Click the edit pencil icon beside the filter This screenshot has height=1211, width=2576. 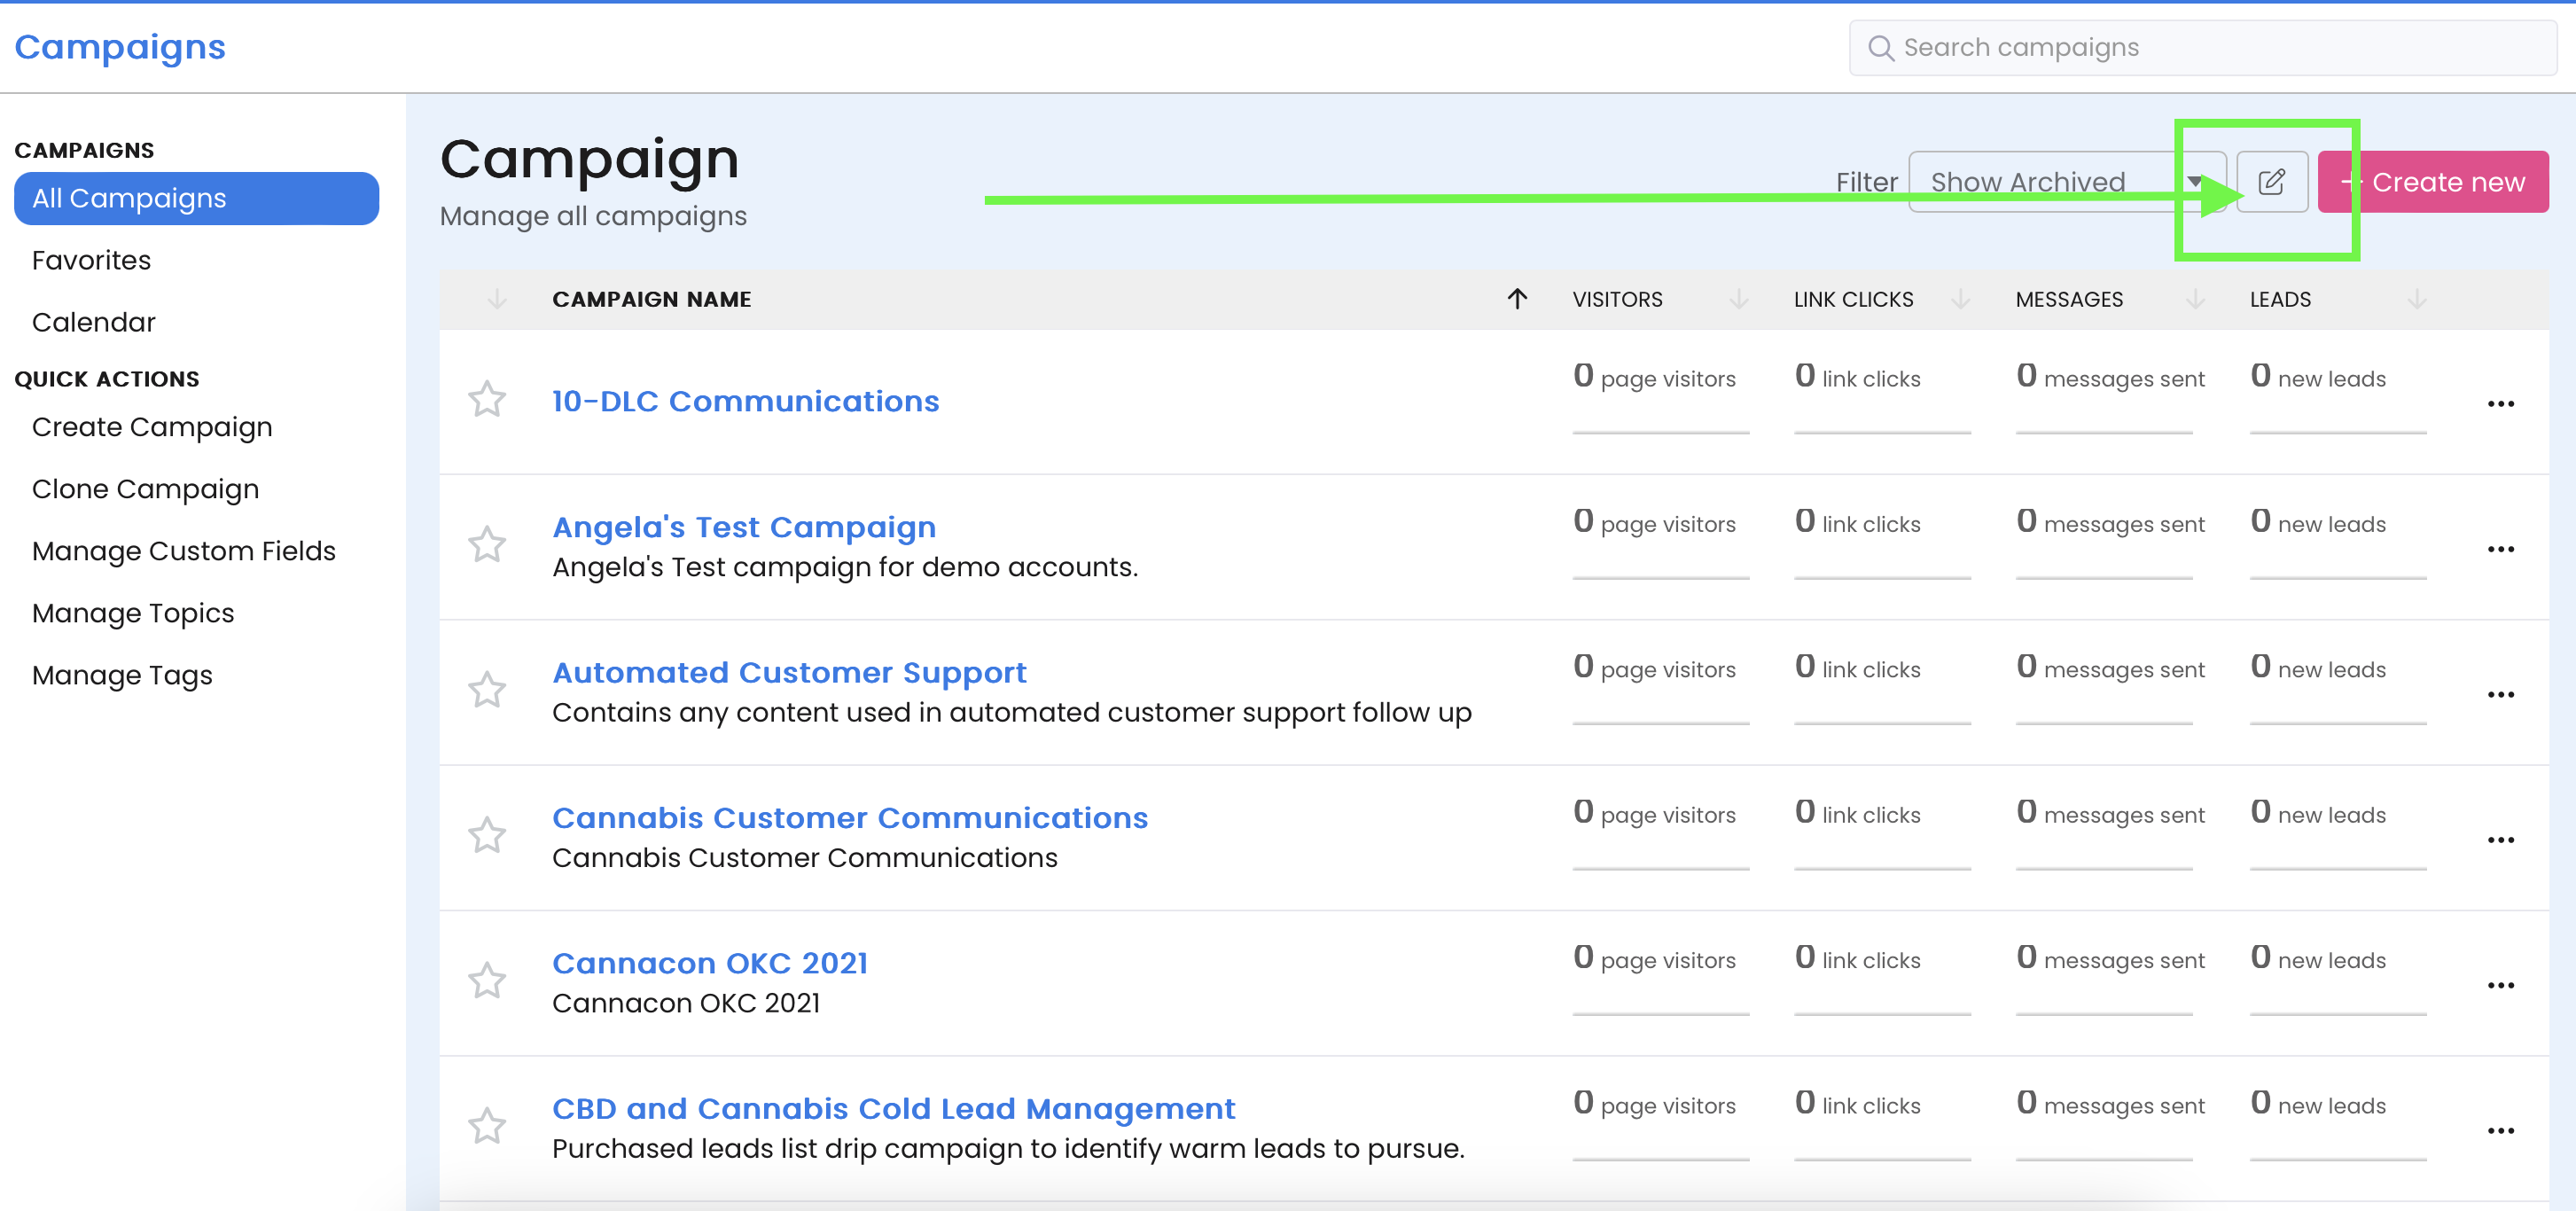click(2271, 182)
